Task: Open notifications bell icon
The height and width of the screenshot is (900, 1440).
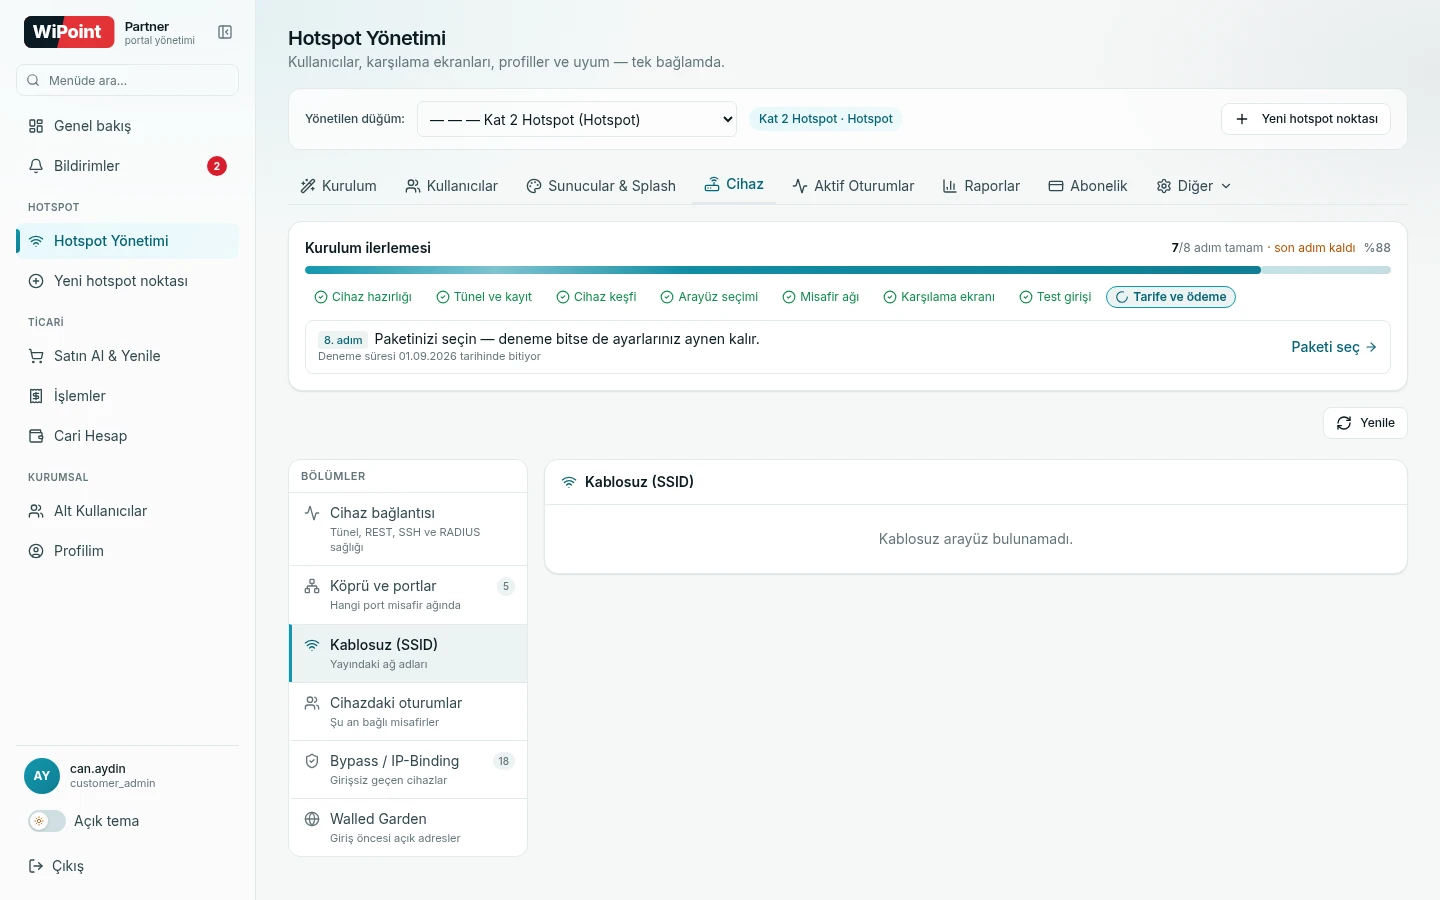Action: [36, 166]
